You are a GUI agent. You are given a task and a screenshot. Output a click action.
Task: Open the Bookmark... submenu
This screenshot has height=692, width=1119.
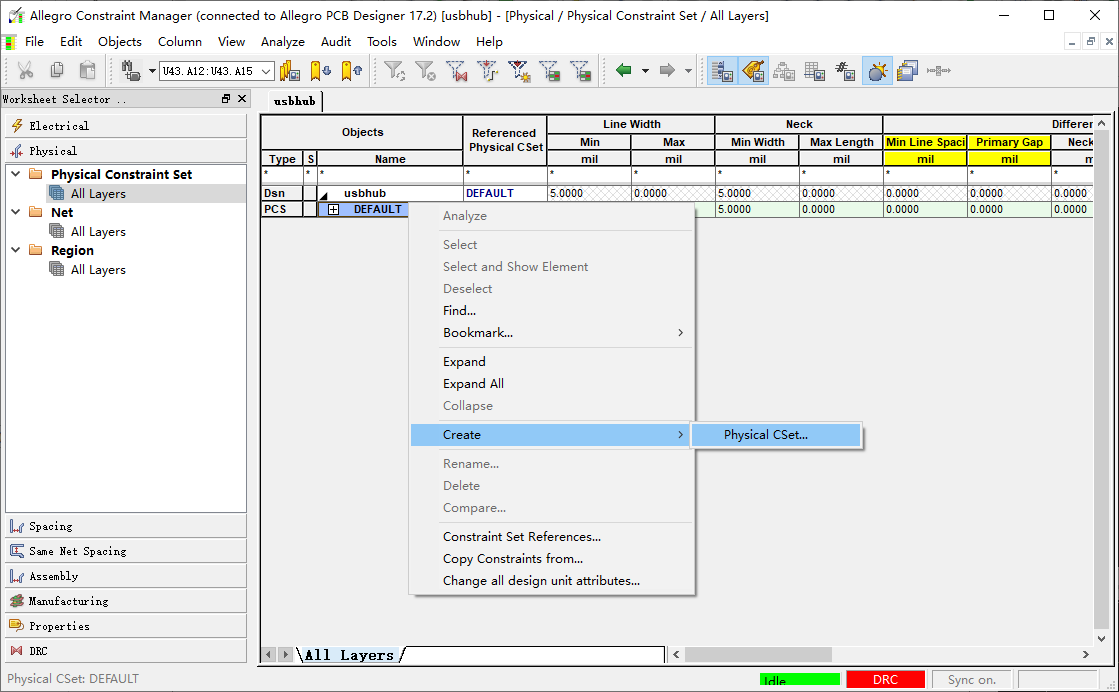(552, 332)
